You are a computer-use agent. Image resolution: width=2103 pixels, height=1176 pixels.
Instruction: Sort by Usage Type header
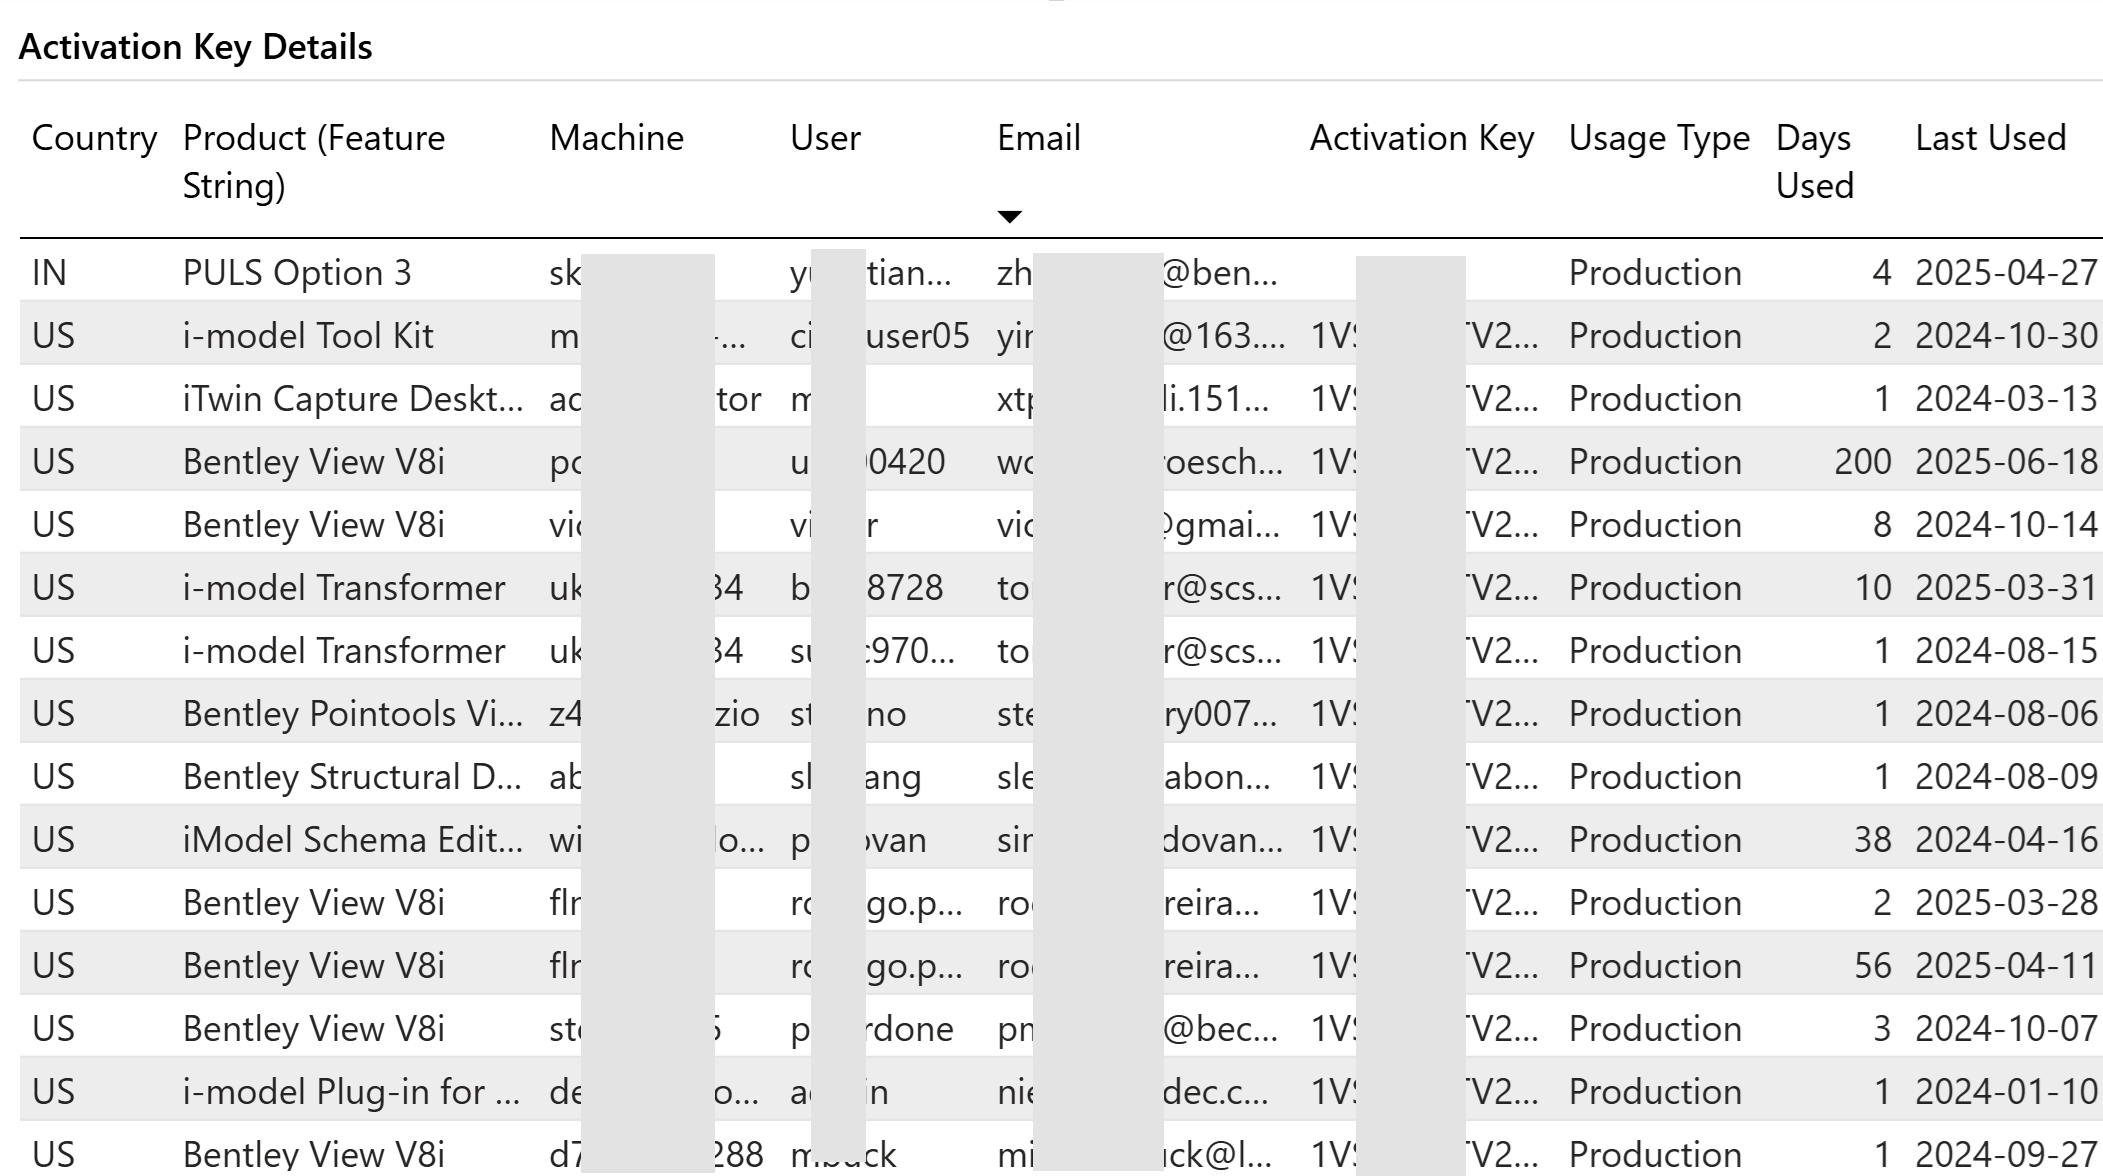[1658, 138]
